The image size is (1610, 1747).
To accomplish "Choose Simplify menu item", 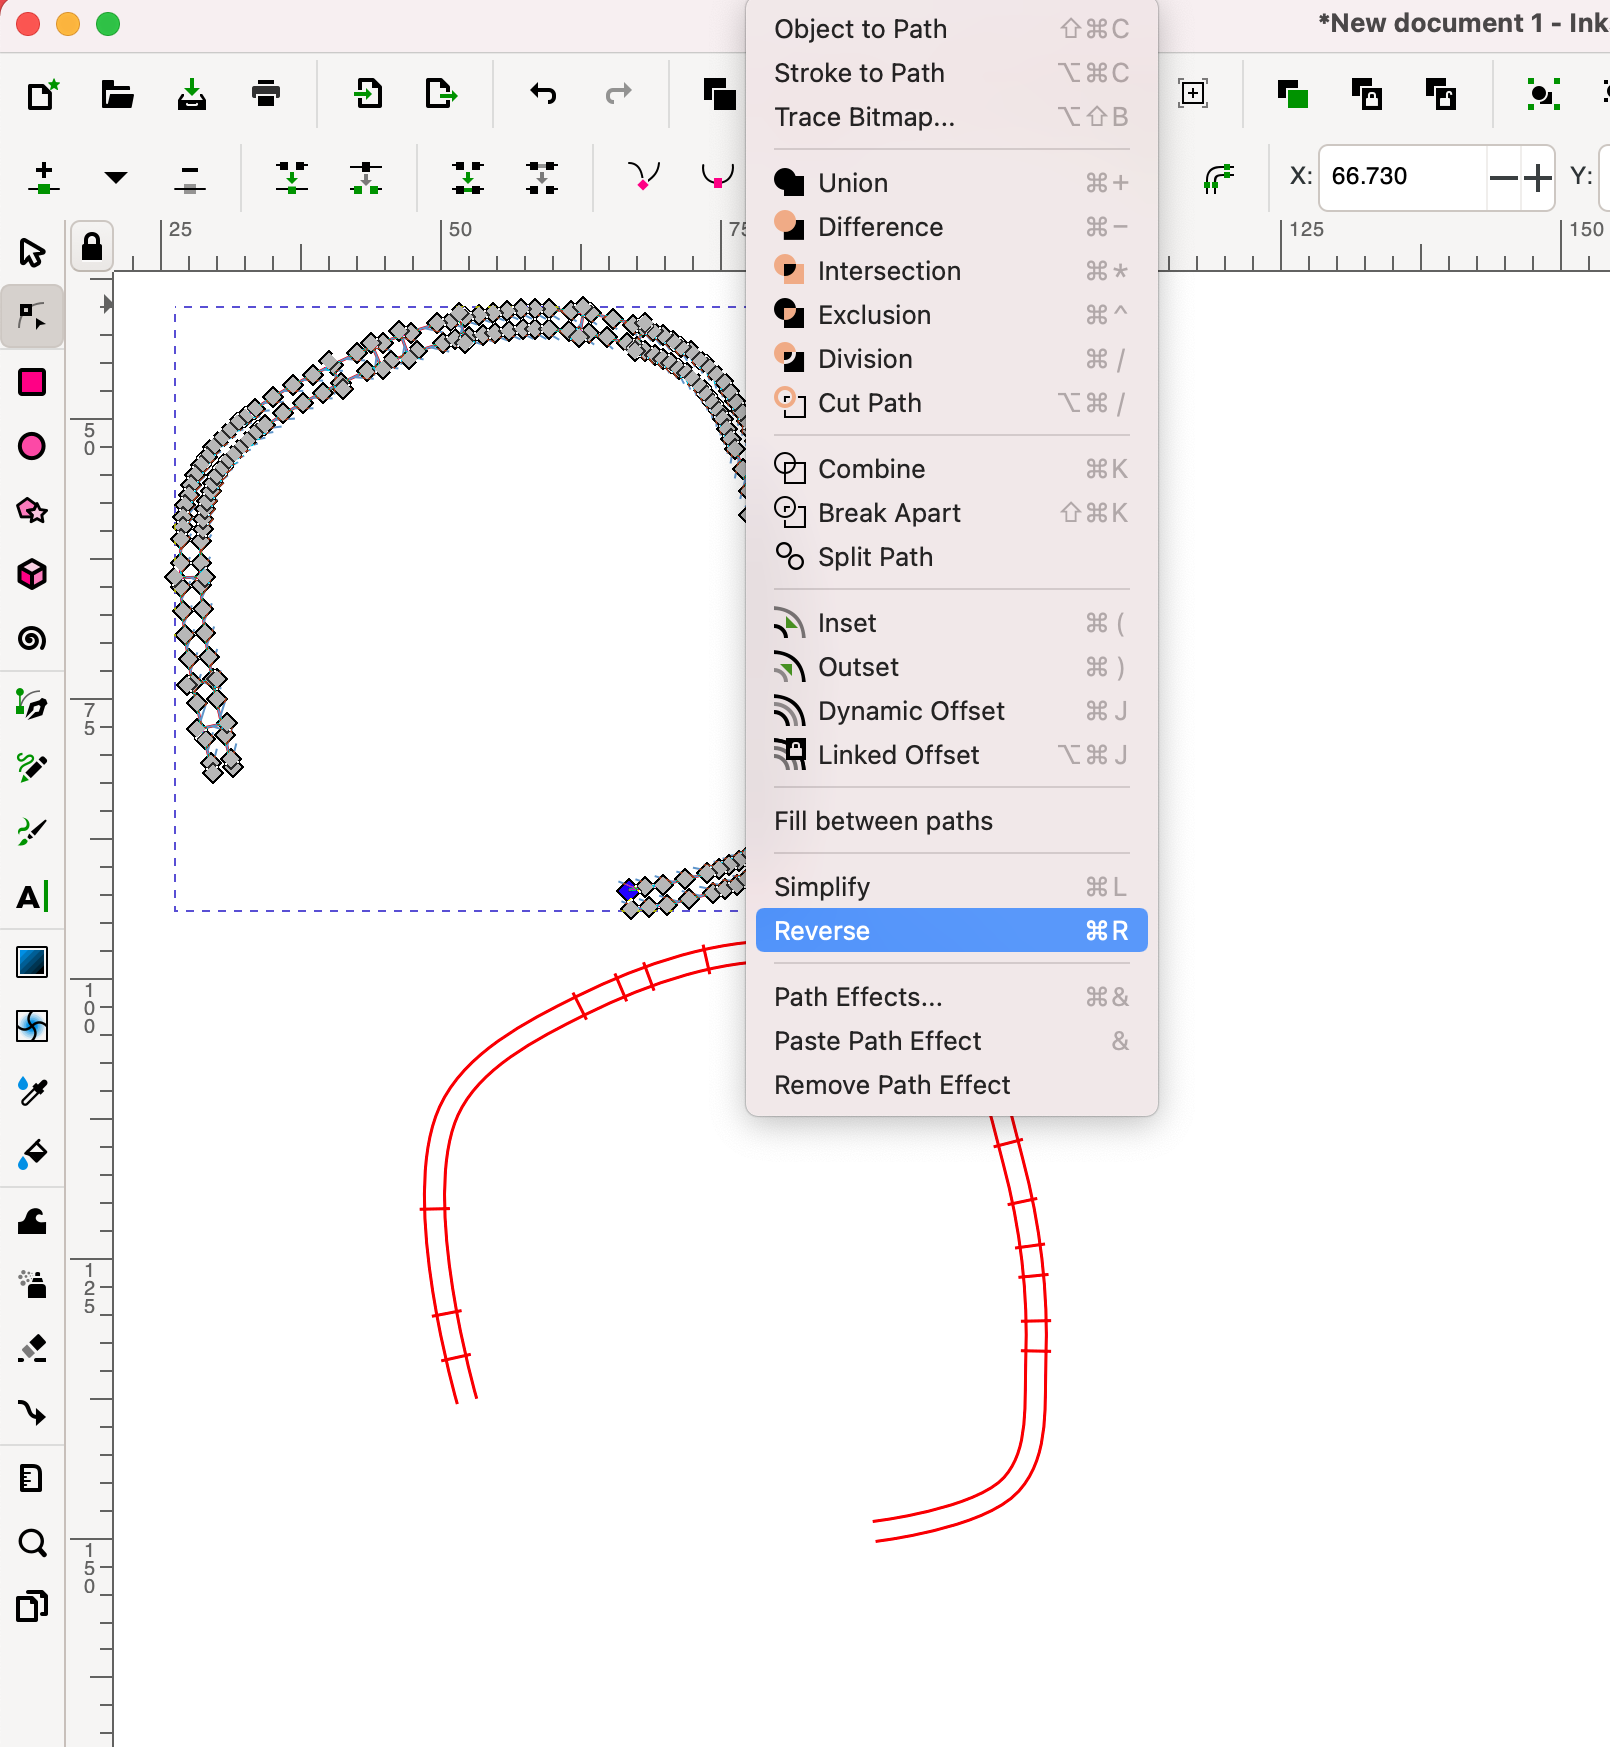I will coord(951,887).
